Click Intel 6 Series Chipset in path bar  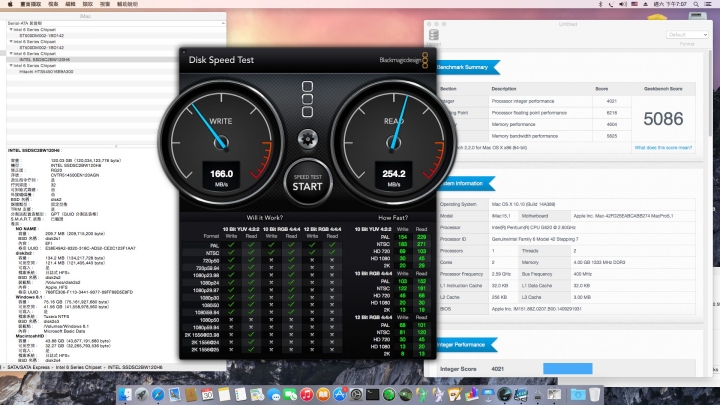79,367
